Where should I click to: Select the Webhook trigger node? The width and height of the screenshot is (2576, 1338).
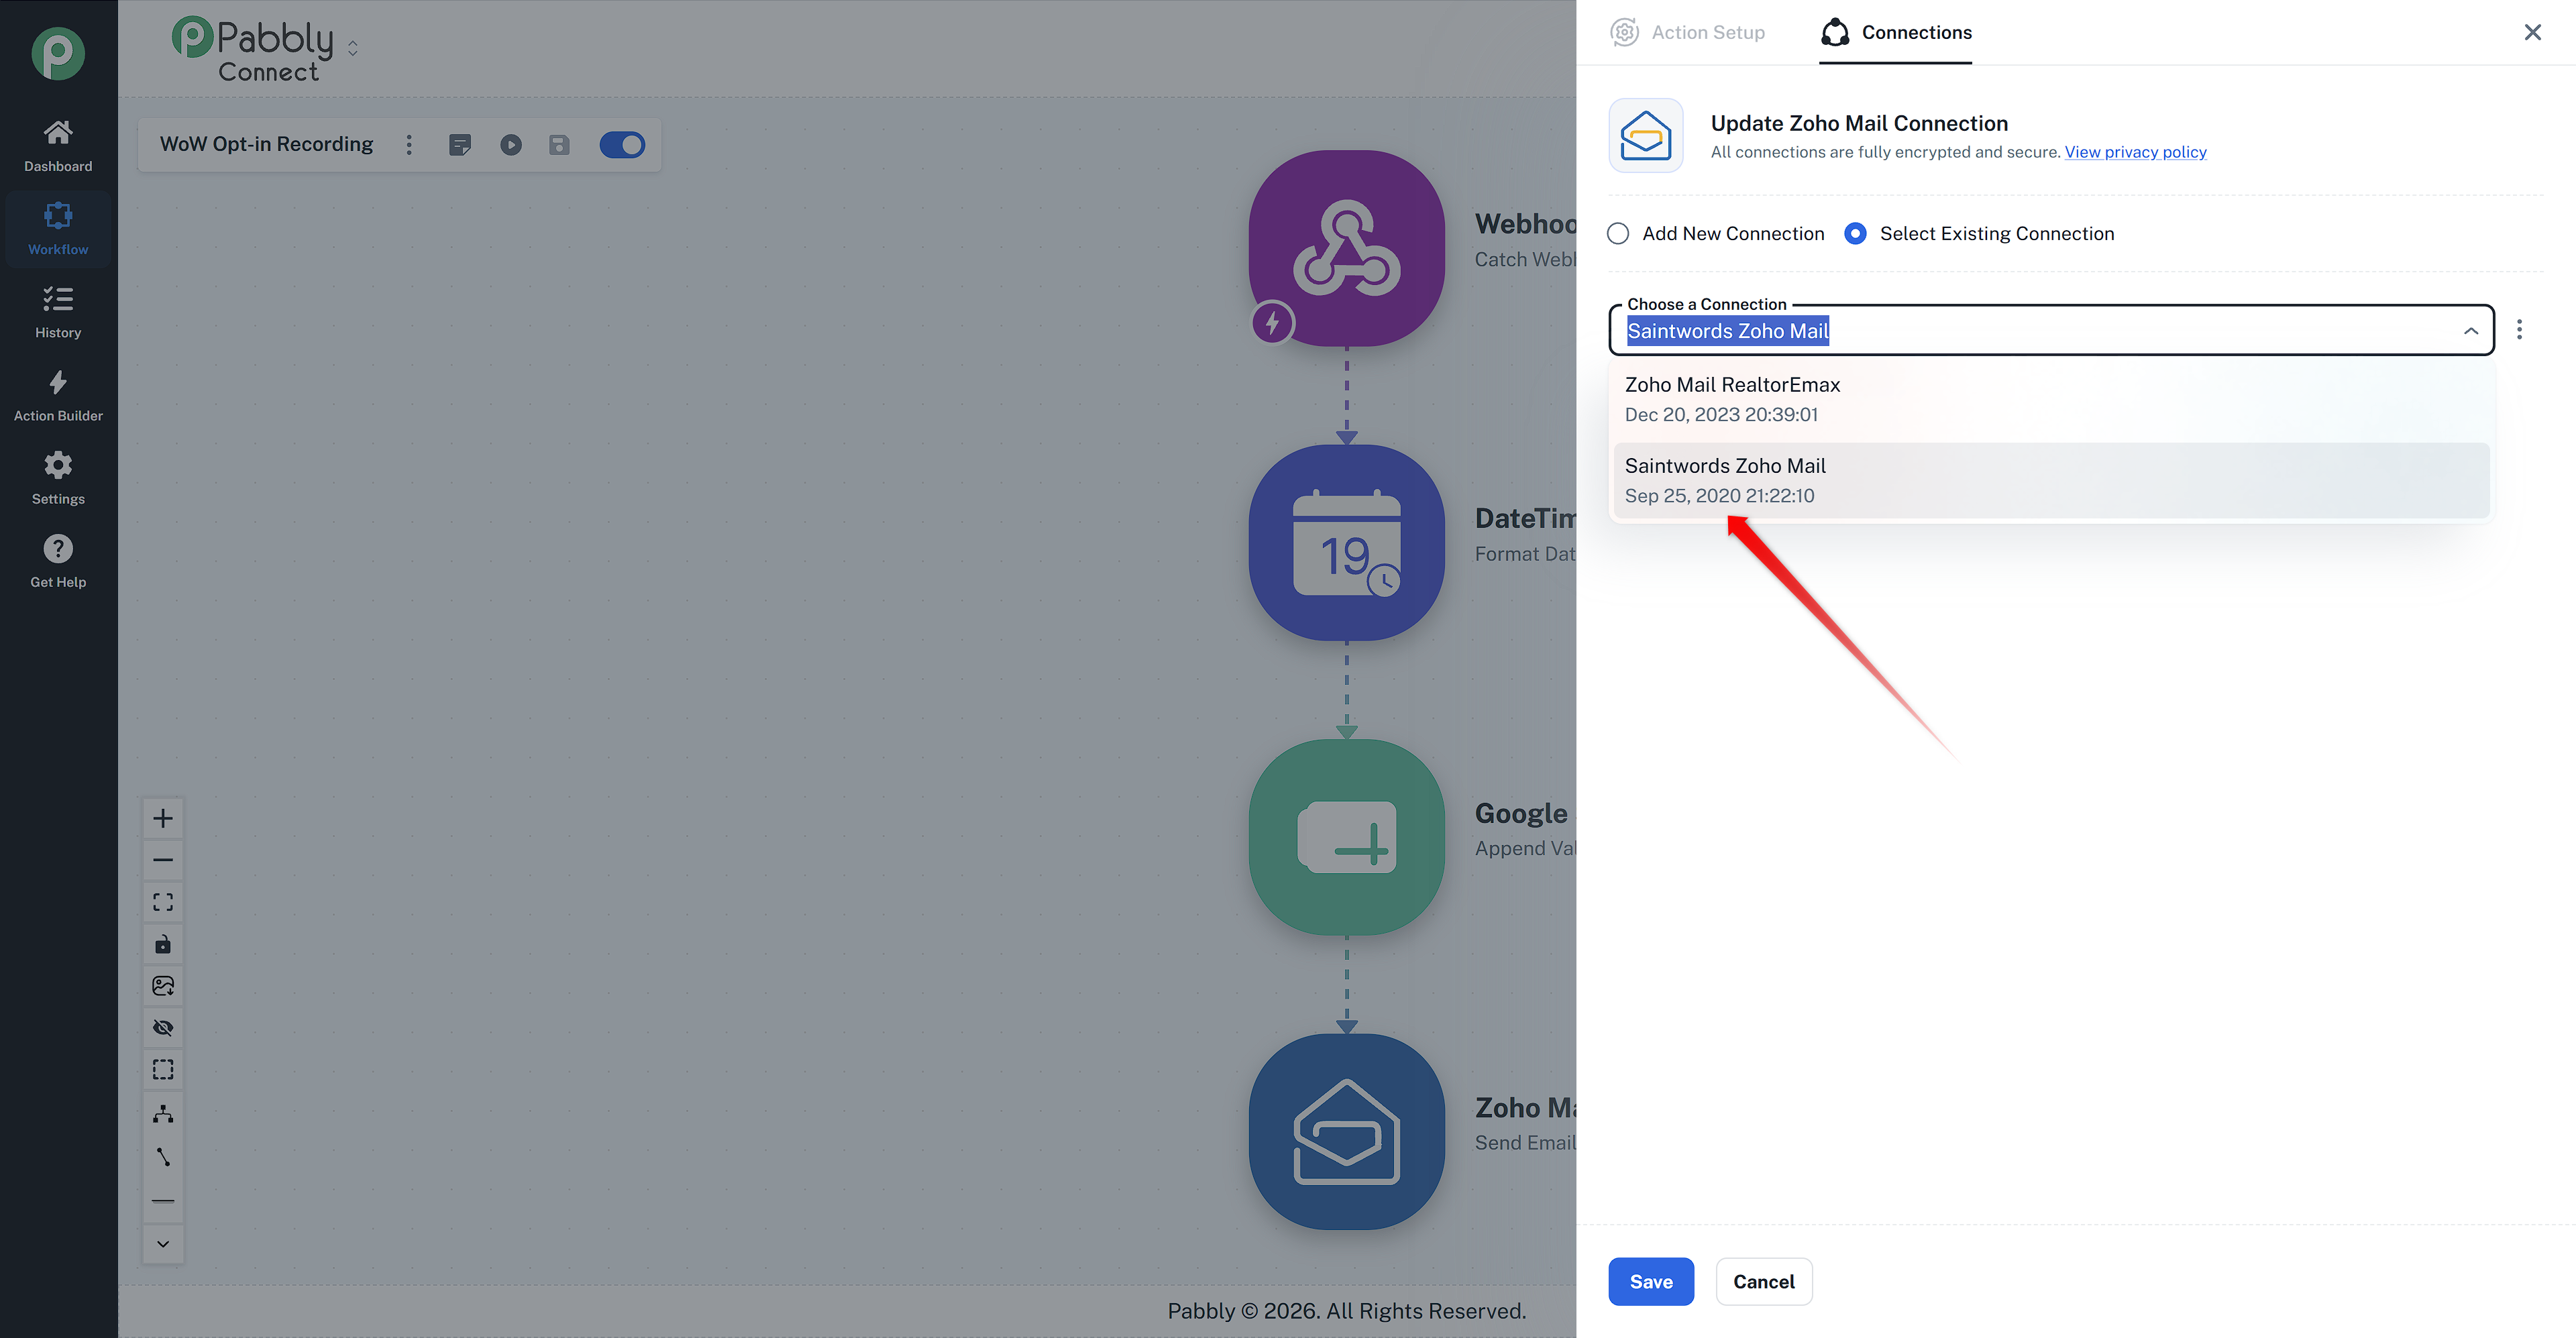click(x=1347, y=248)
